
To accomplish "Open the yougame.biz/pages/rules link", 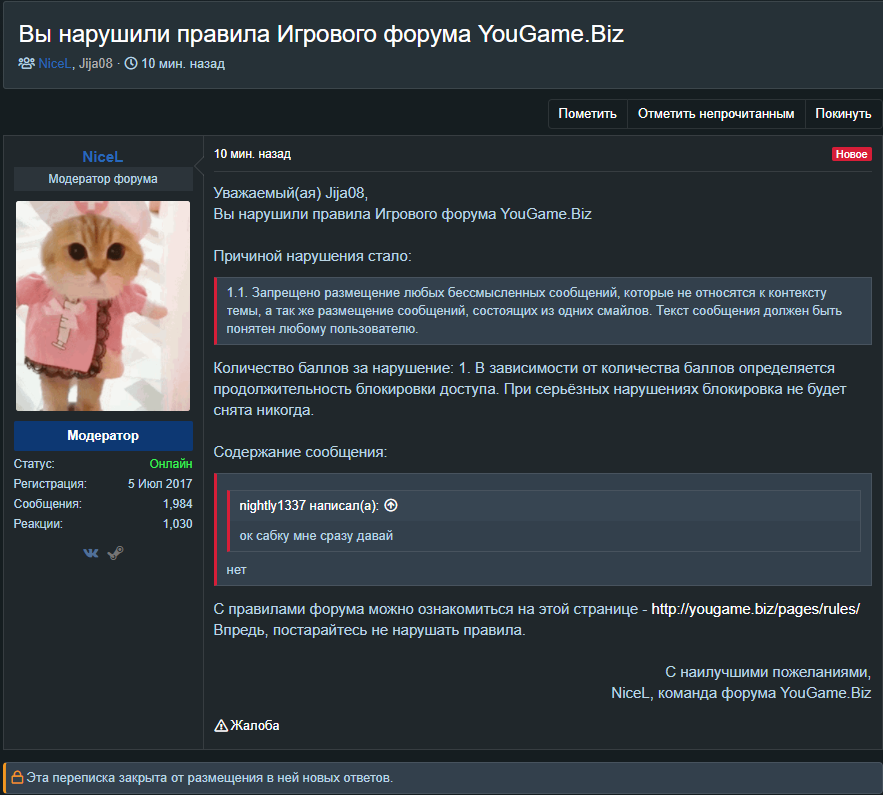I will point(755,609).
